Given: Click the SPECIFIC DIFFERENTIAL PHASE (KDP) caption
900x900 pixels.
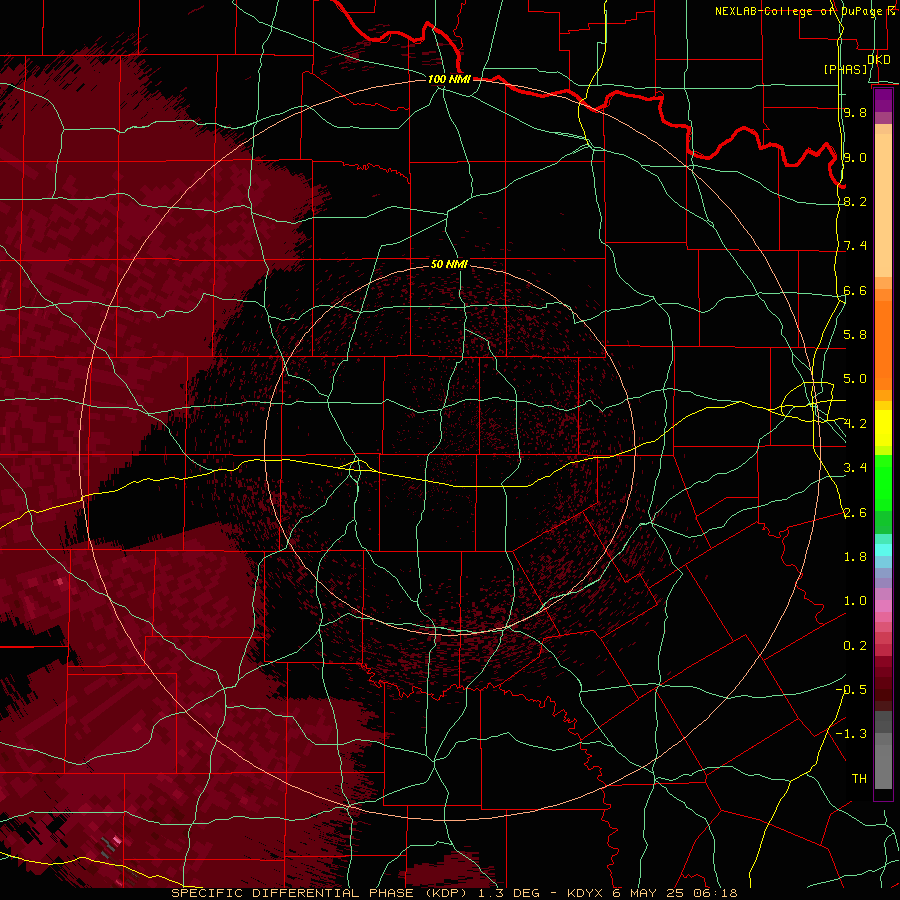Looking at the screenshot, I should [317, 893].
